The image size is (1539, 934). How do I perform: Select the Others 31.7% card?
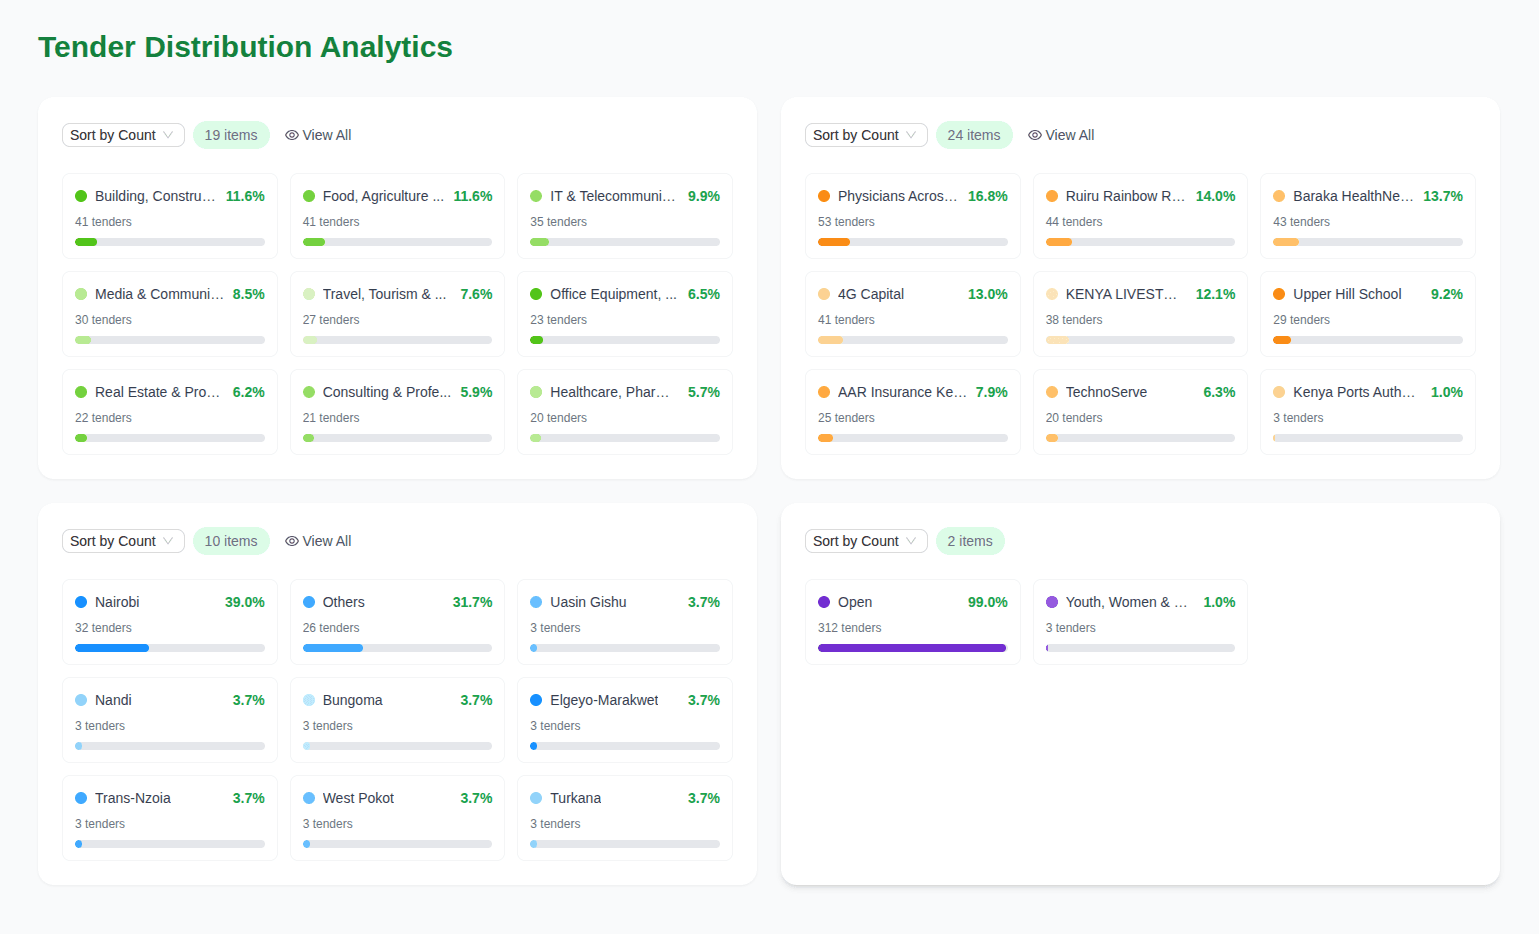tap(397, 622)
